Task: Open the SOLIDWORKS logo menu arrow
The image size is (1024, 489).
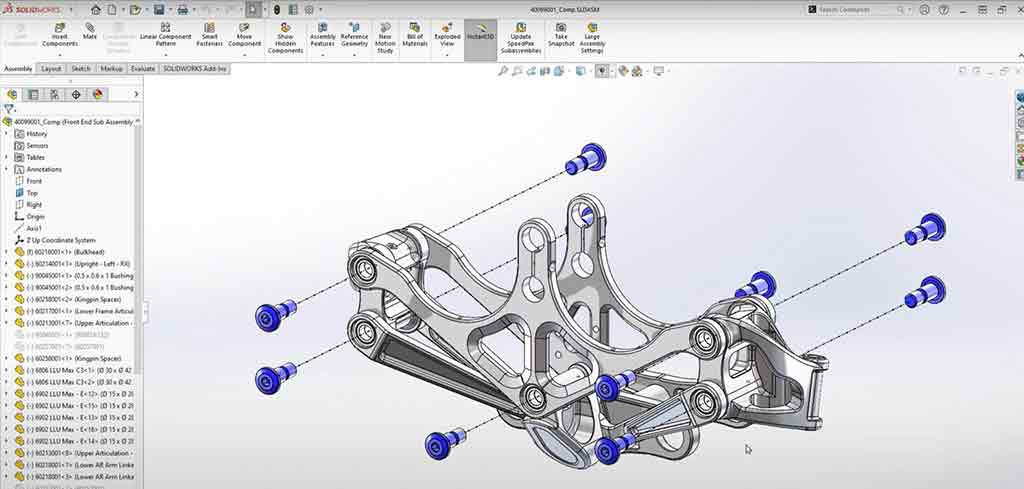Action: click(71, 10)
